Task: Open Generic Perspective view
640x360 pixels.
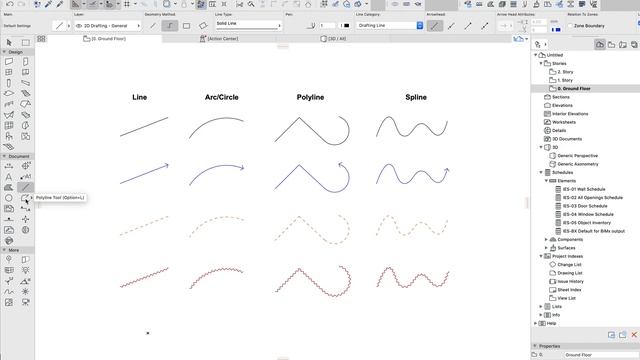Action: click(573, 156)
